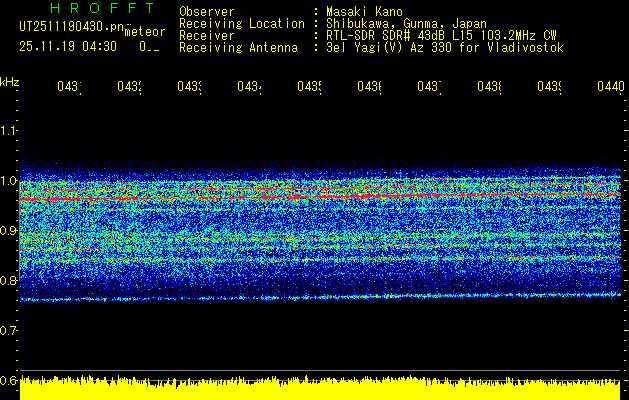
Task: Click the "Receiver" field label
Action: tap(207, 36)
